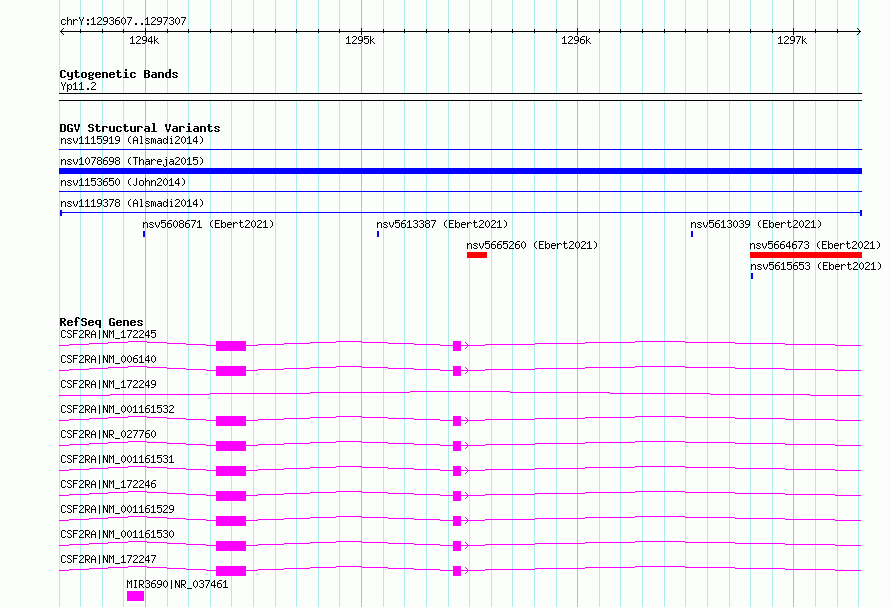Click the red nsv5665260 variant bar
The image size is (890, 607).
click(477, 255)
